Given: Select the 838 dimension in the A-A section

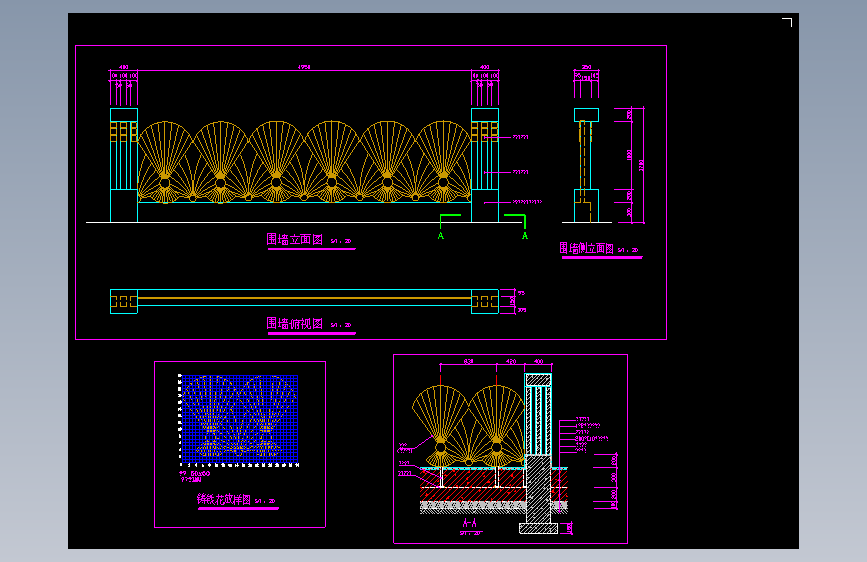Looking at the screenshot, I should [x=468, y=361].
